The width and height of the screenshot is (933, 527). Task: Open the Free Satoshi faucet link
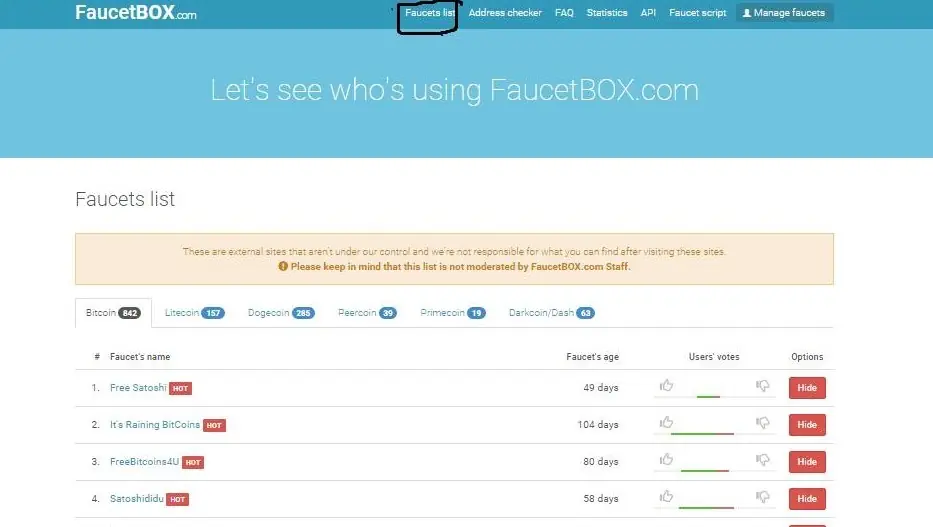138,388
